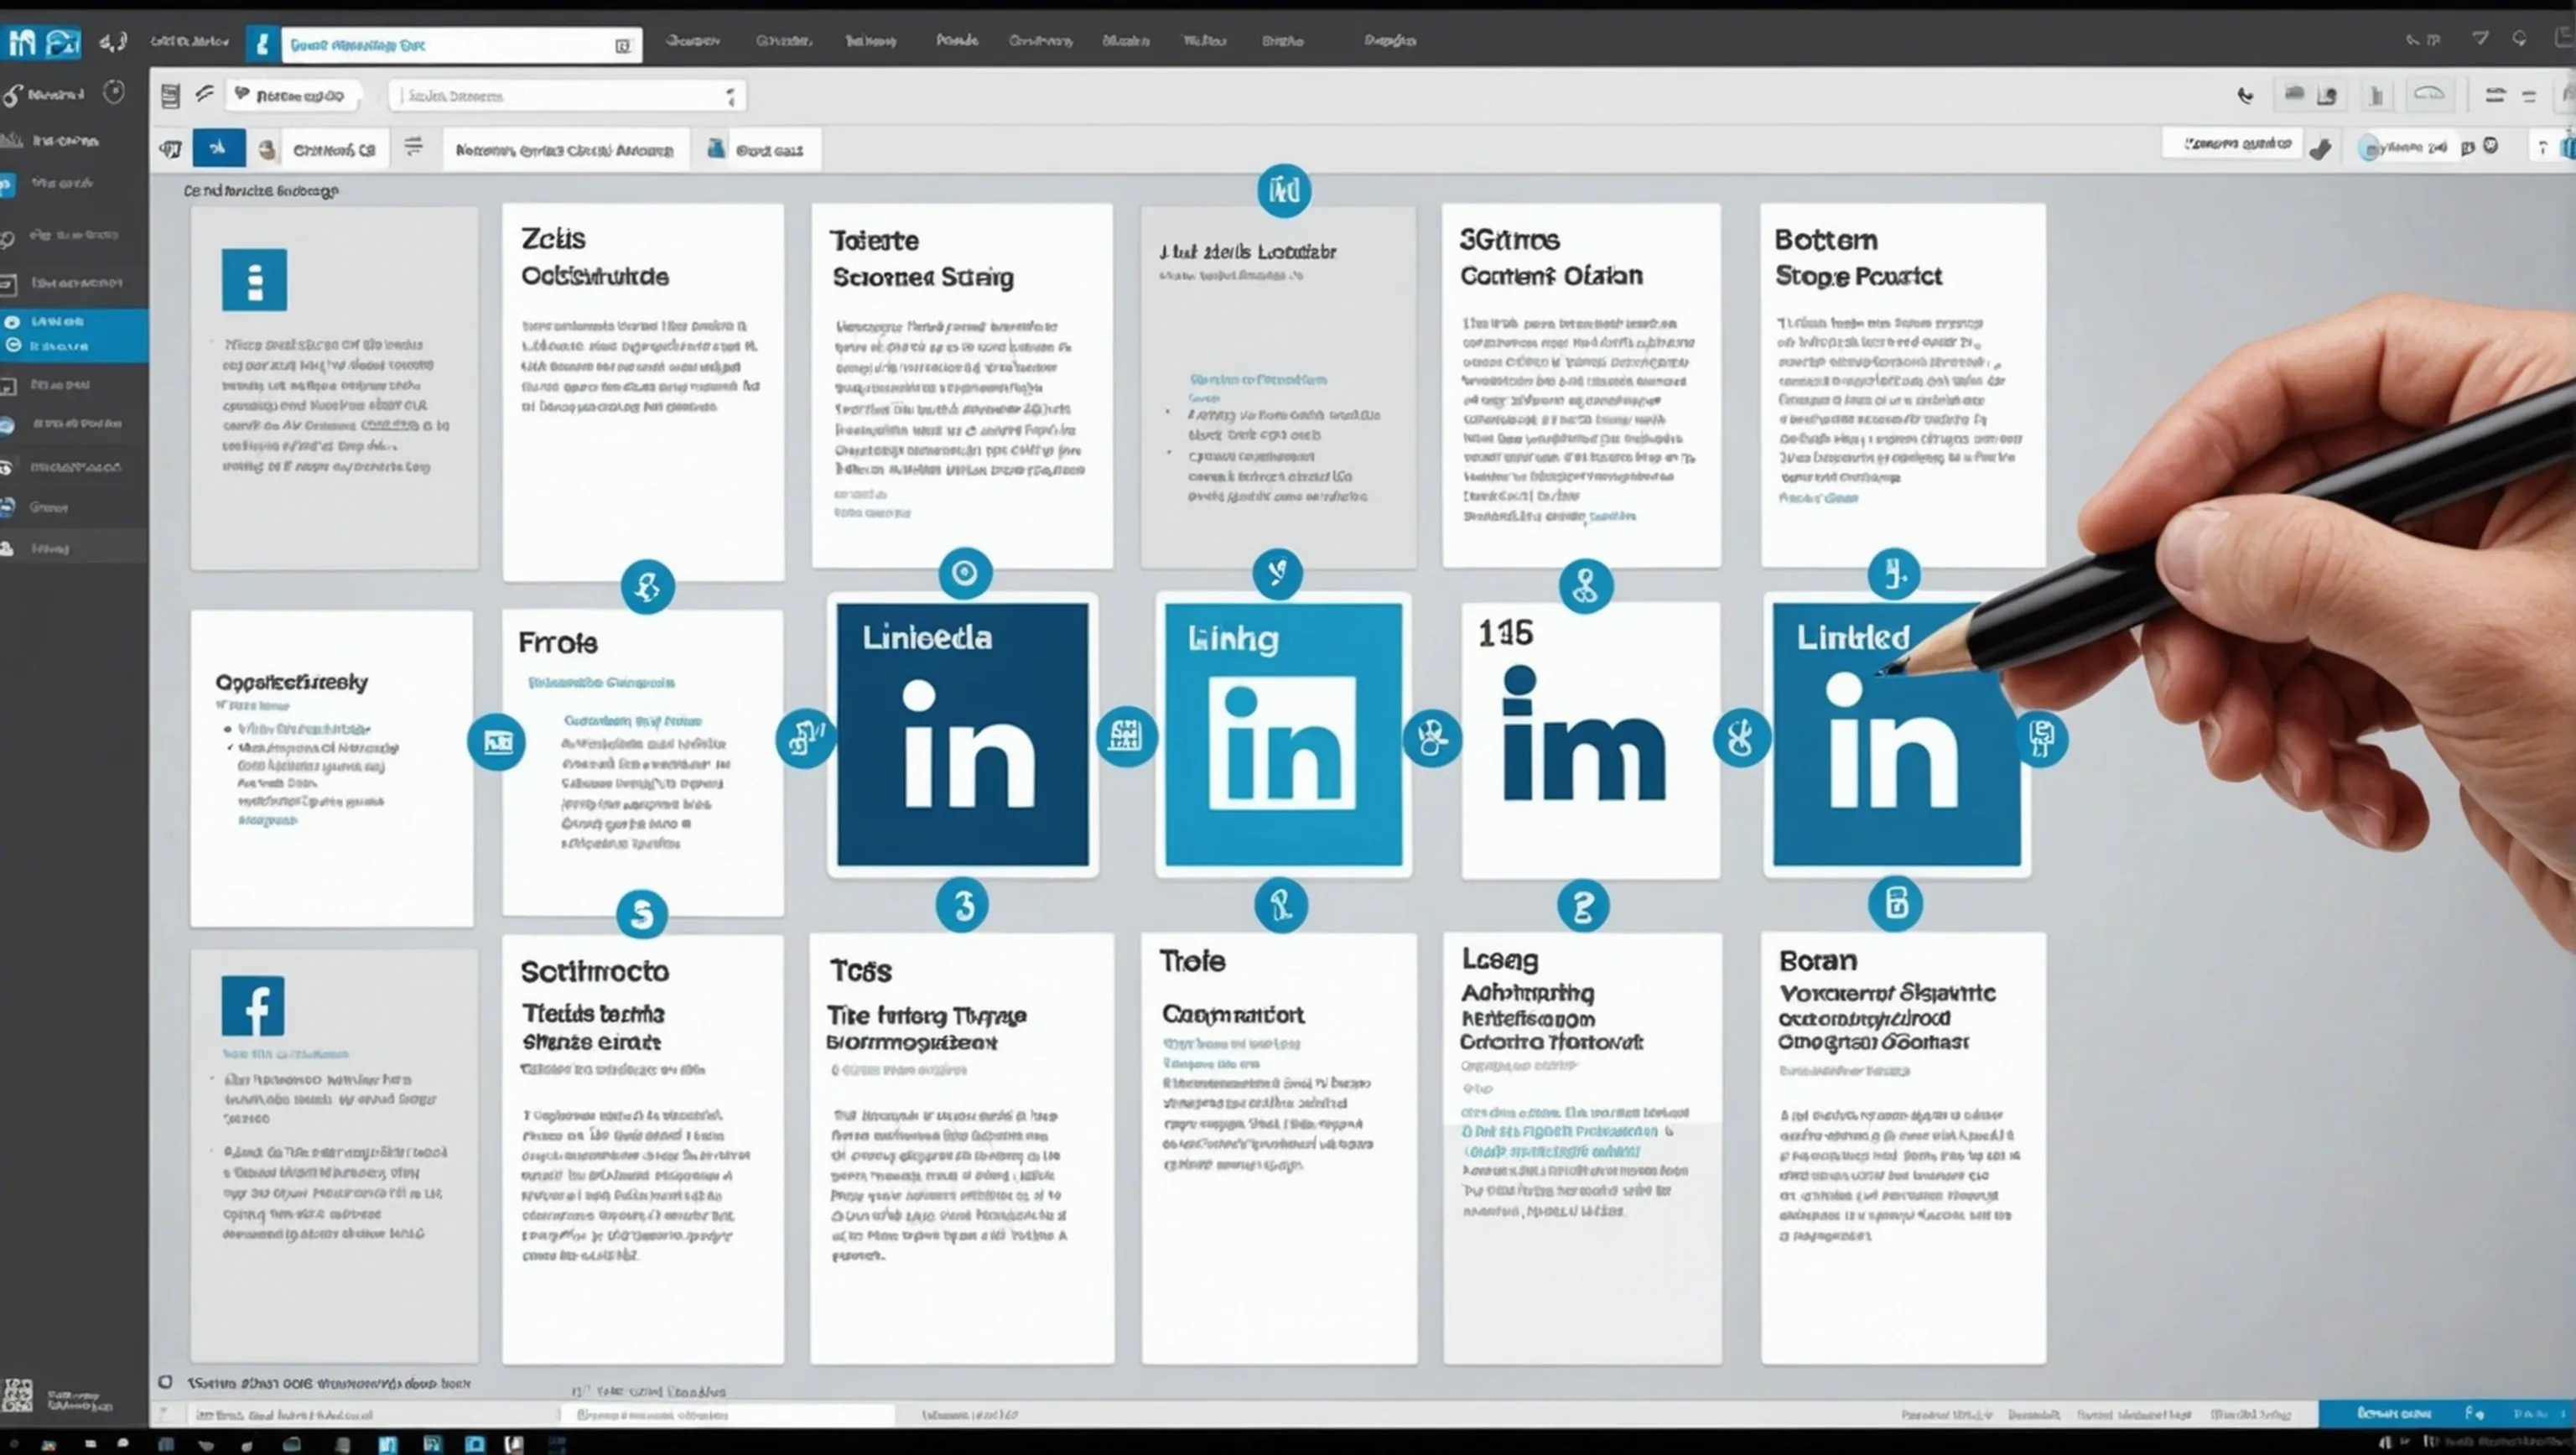The image size is (2576, 1455).
Task: Click the white search field in the right toolbar
Action: (2233, 144)
